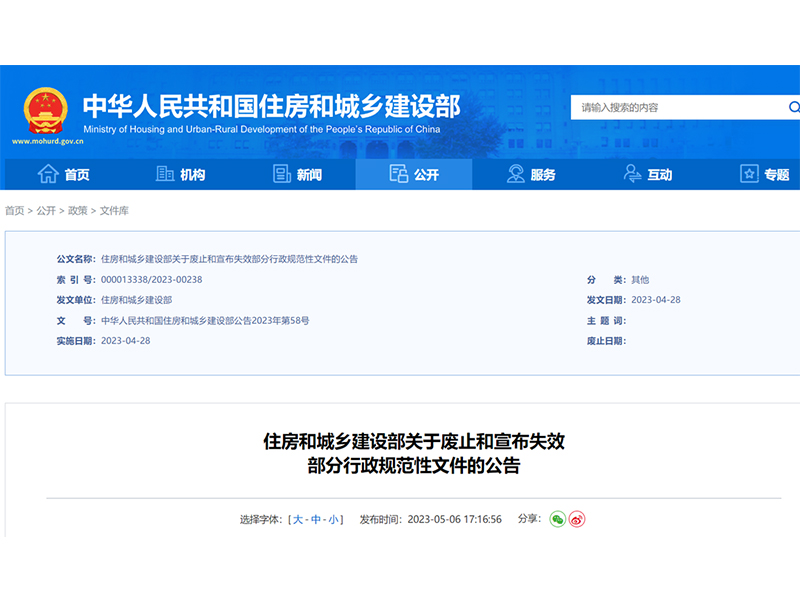
Task: Click the 互动 people icon
Action: pyautogui.click(x=632, y=174)
